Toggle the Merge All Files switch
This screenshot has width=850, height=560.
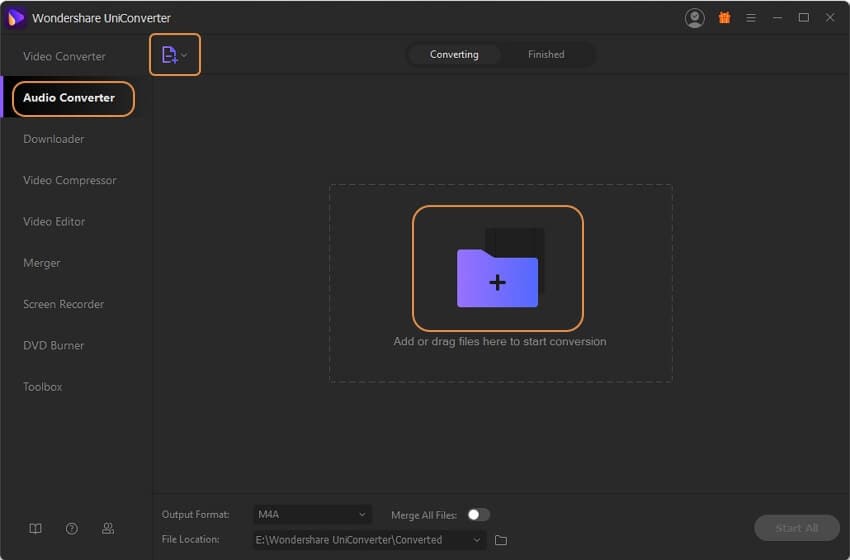click(x=479, y=514)
